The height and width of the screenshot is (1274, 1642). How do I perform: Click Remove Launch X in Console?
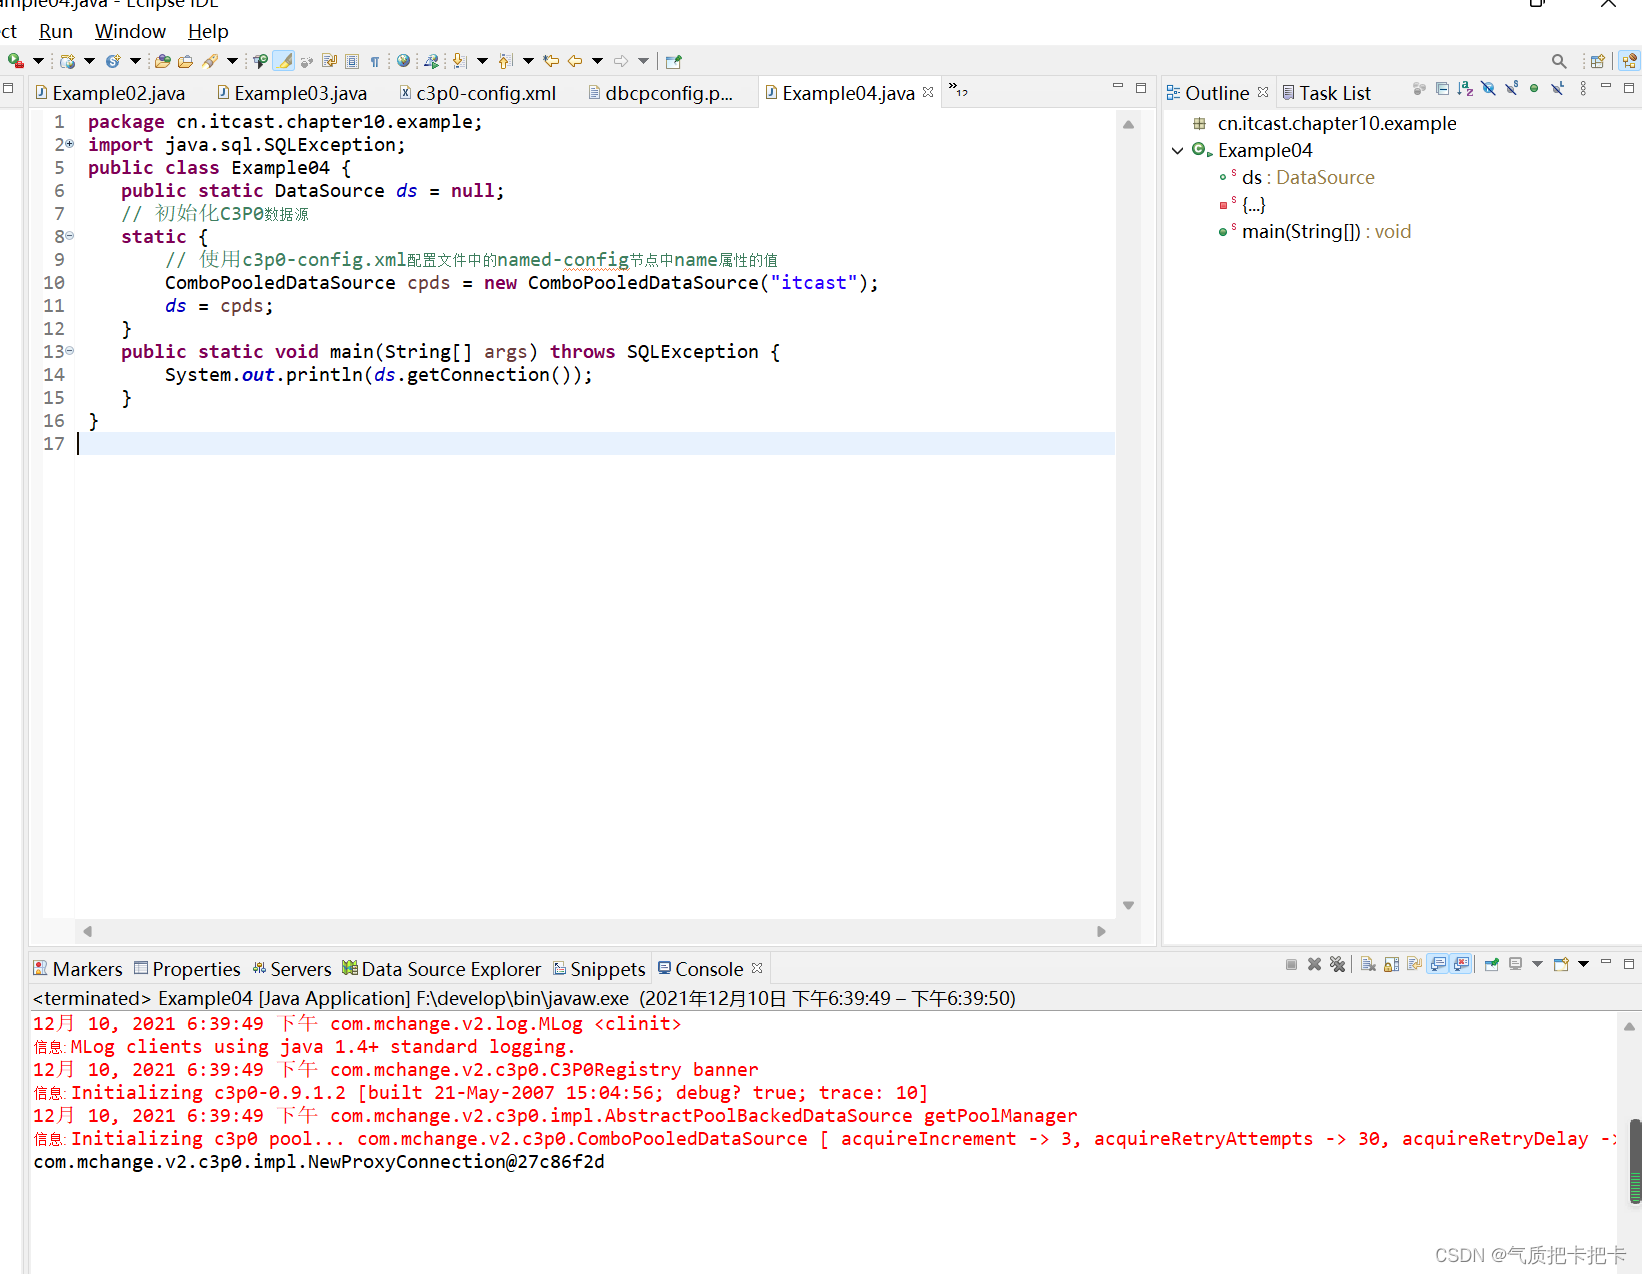(1314, 964)
